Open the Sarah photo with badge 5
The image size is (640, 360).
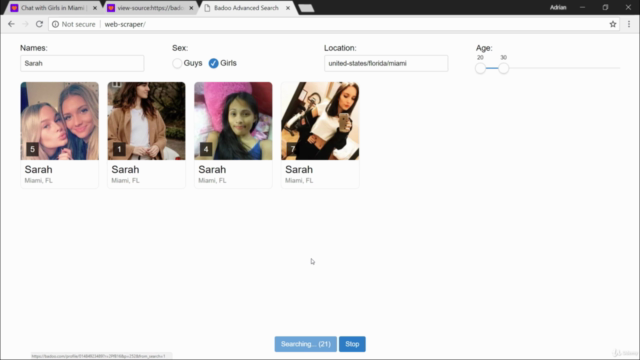[60, 121]
